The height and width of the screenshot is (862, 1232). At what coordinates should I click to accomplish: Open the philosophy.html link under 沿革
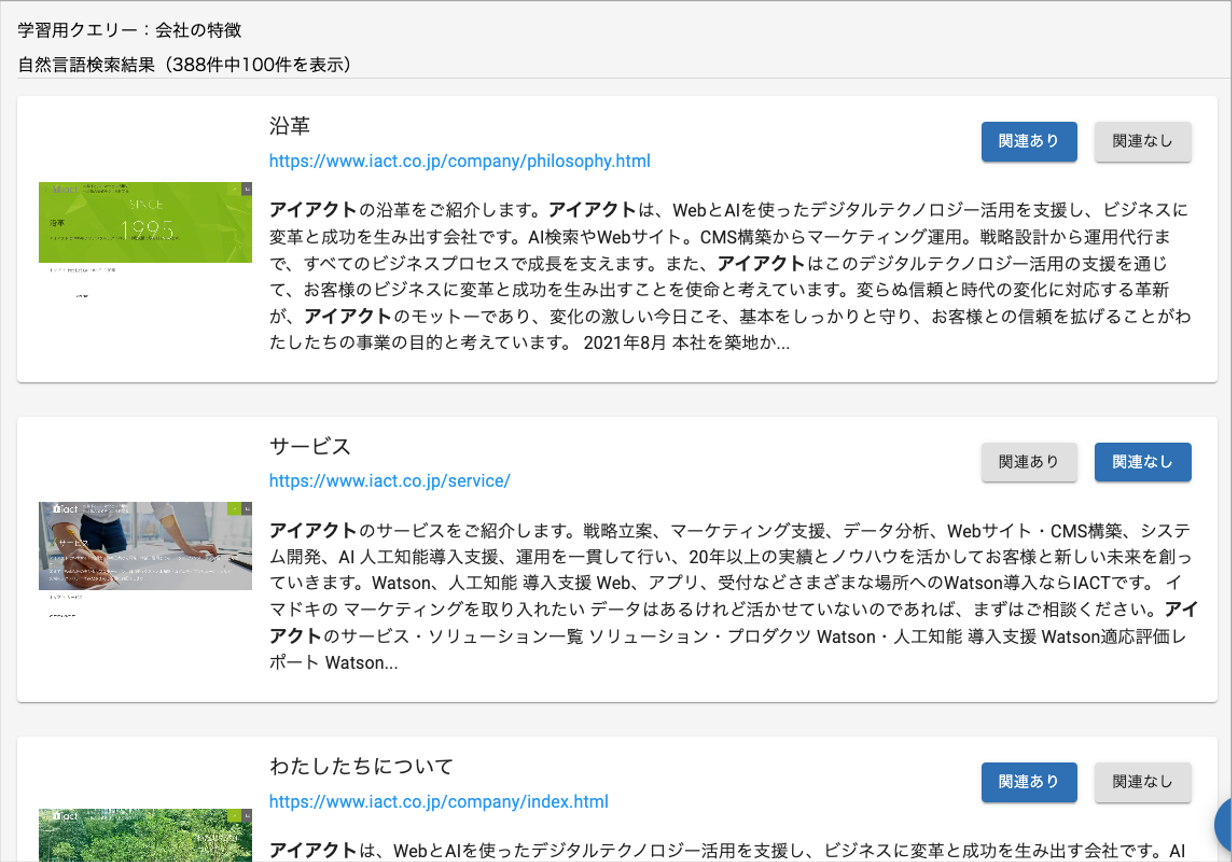pos(460,161)
